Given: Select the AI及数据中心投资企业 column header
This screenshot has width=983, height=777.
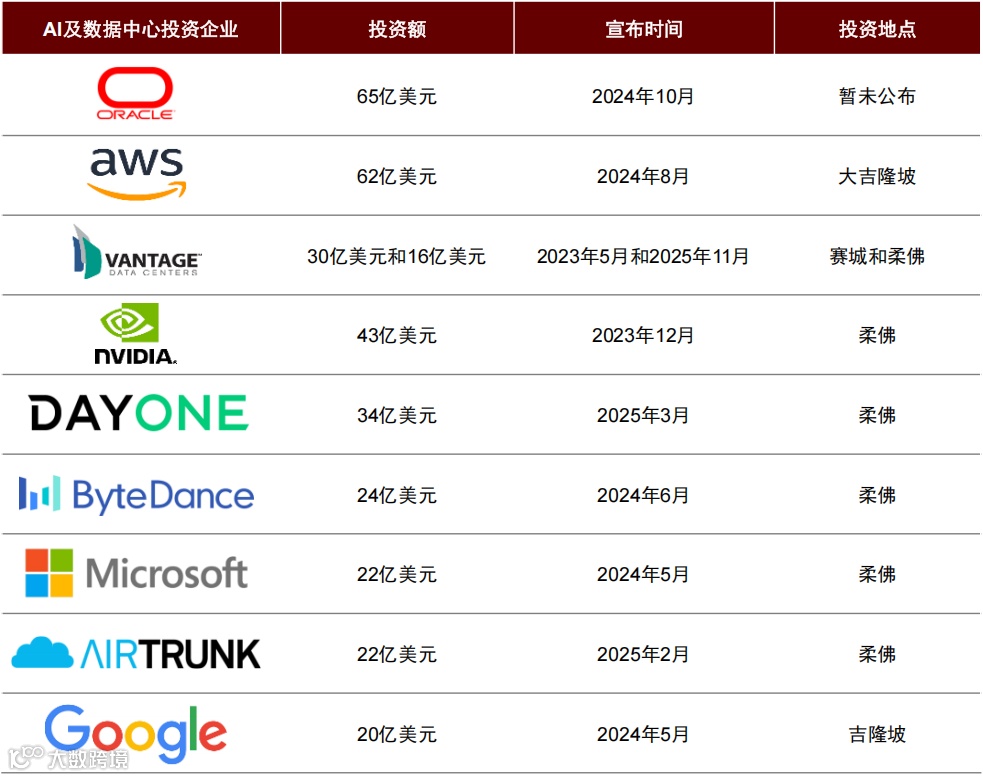Looking at the screenshot, I should 140,29.
